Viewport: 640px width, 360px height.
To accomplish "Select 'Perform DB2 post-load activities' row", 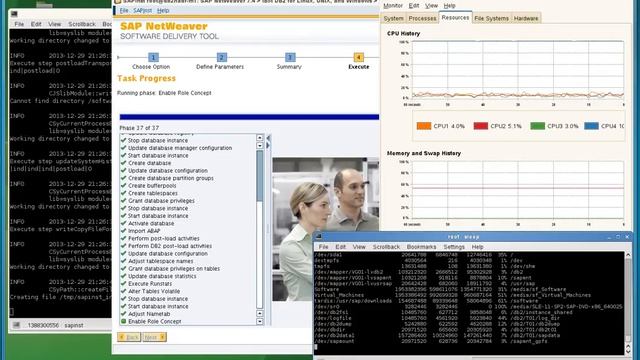I will [x=170, y=246].
